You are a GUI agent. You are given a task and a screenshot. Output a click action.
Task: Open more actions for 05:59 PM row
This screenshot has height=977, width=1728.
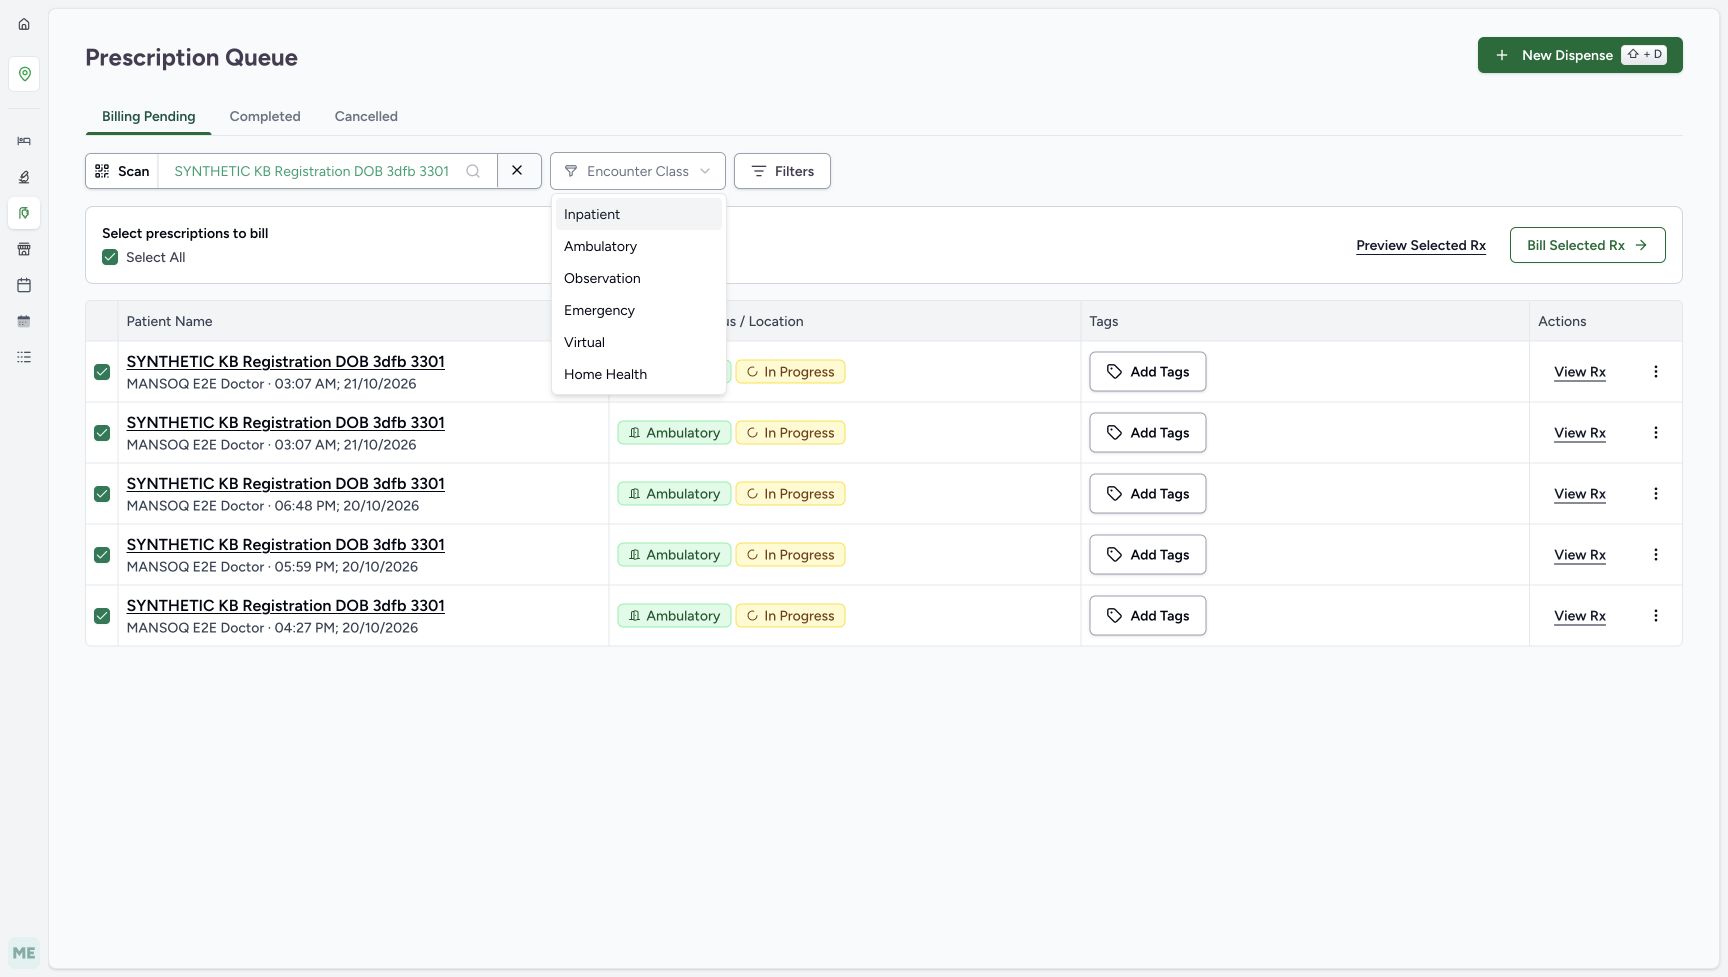point(1656,555)
